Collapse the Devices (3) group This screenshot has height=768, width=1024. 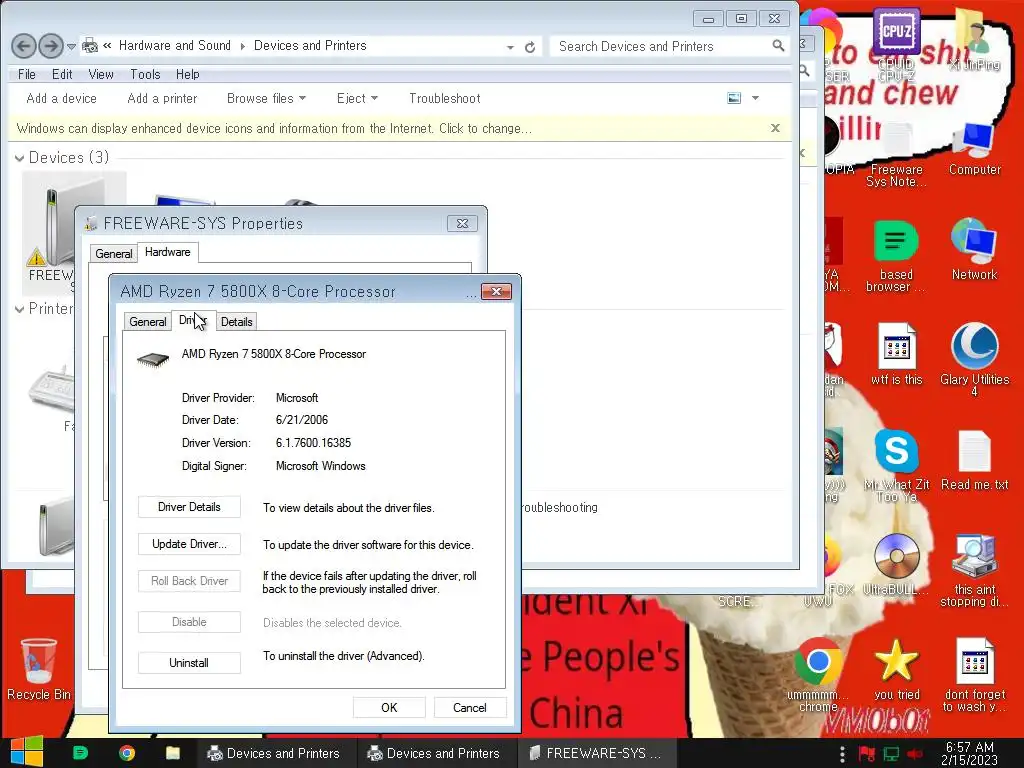pos(20,158)
